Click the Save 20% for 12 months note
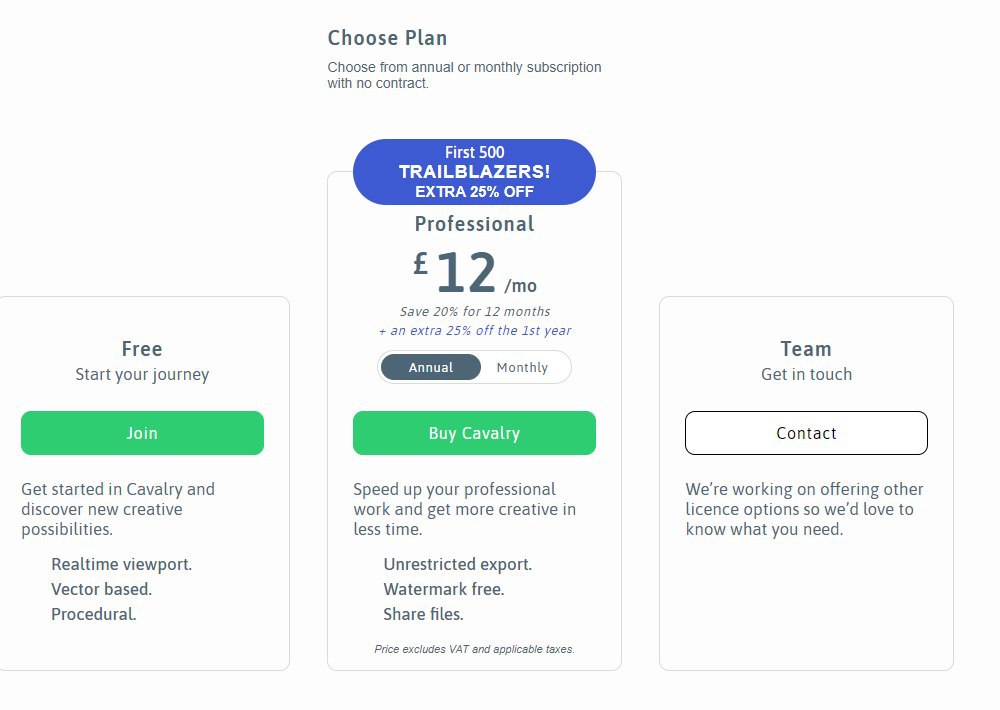This screenshot has height=710, width=1000. click(x=474, y=311)
